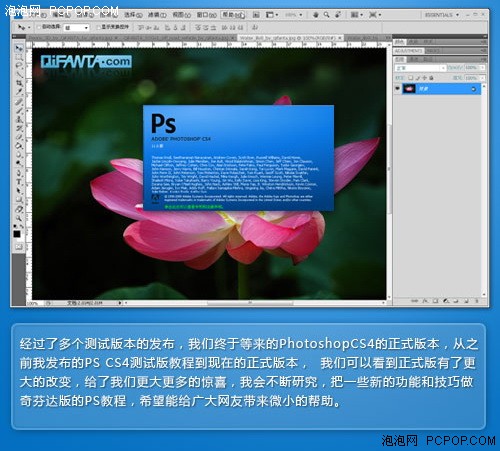This screenshot has width=500, height=451.
Task: Open the ESSENTIALS workspace switcher
Action: click(x=442, y=15)
